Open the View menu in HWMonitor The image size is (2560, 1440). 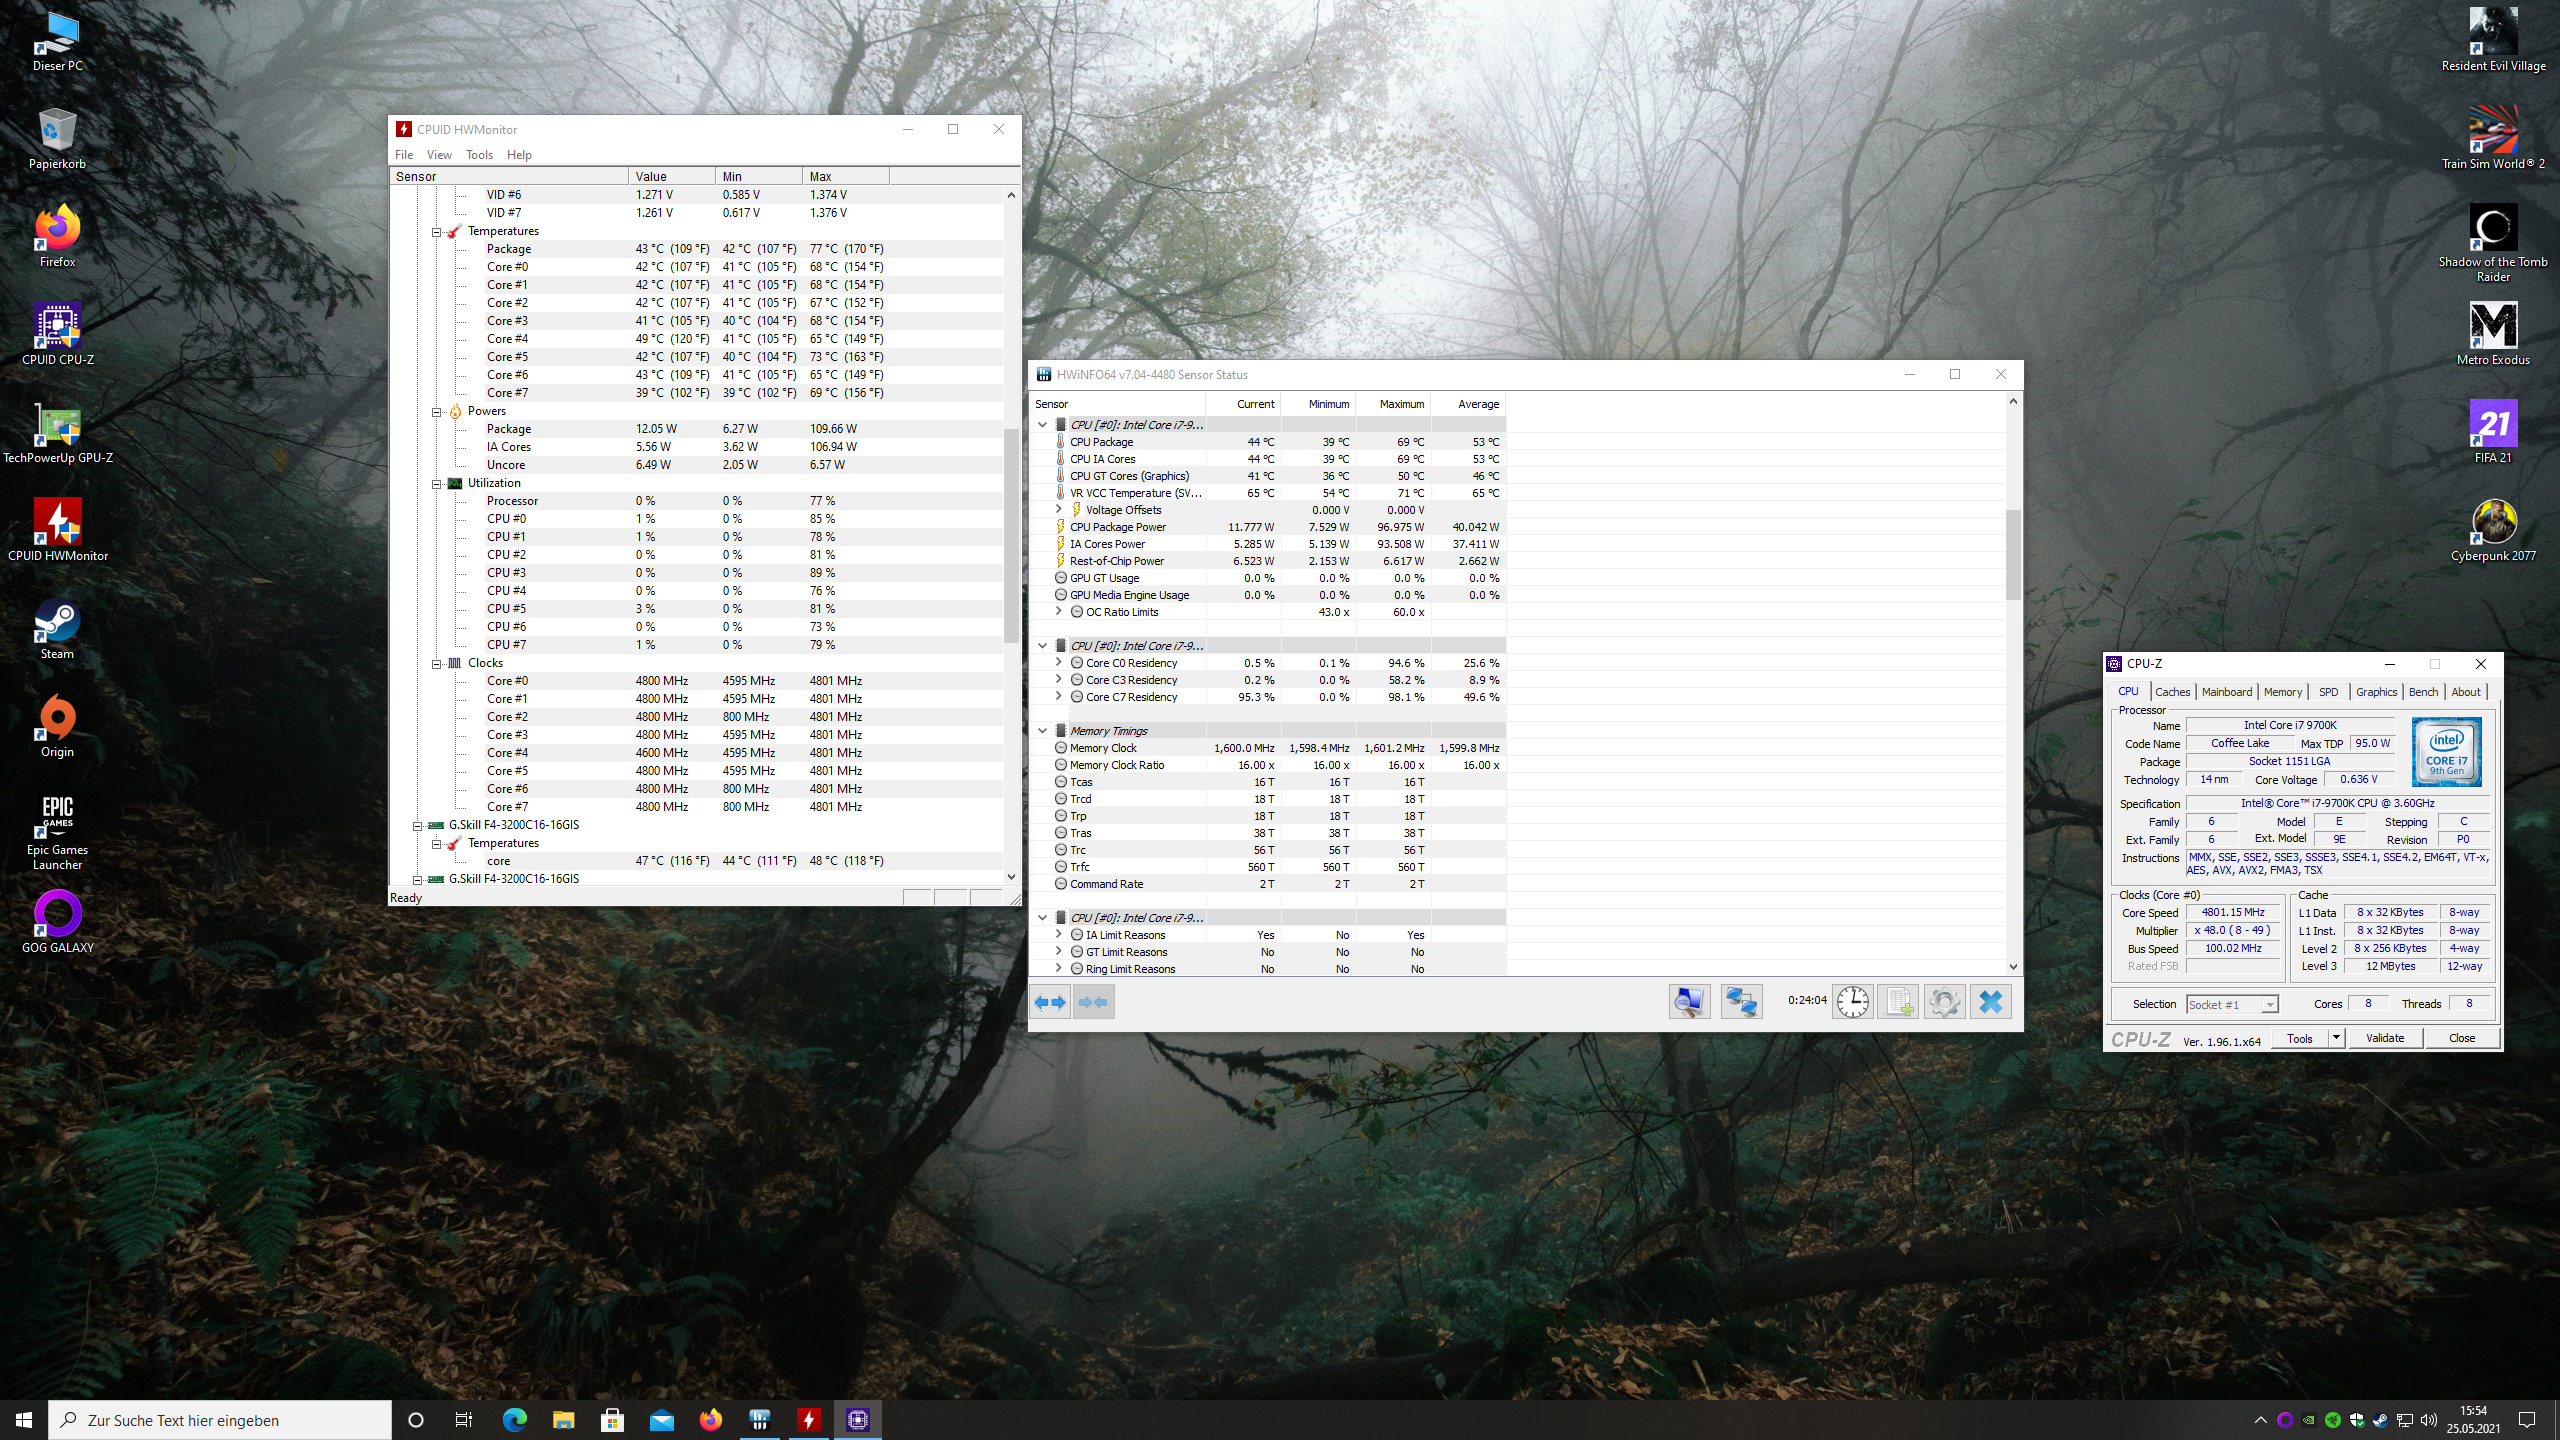tap(439, 155)
